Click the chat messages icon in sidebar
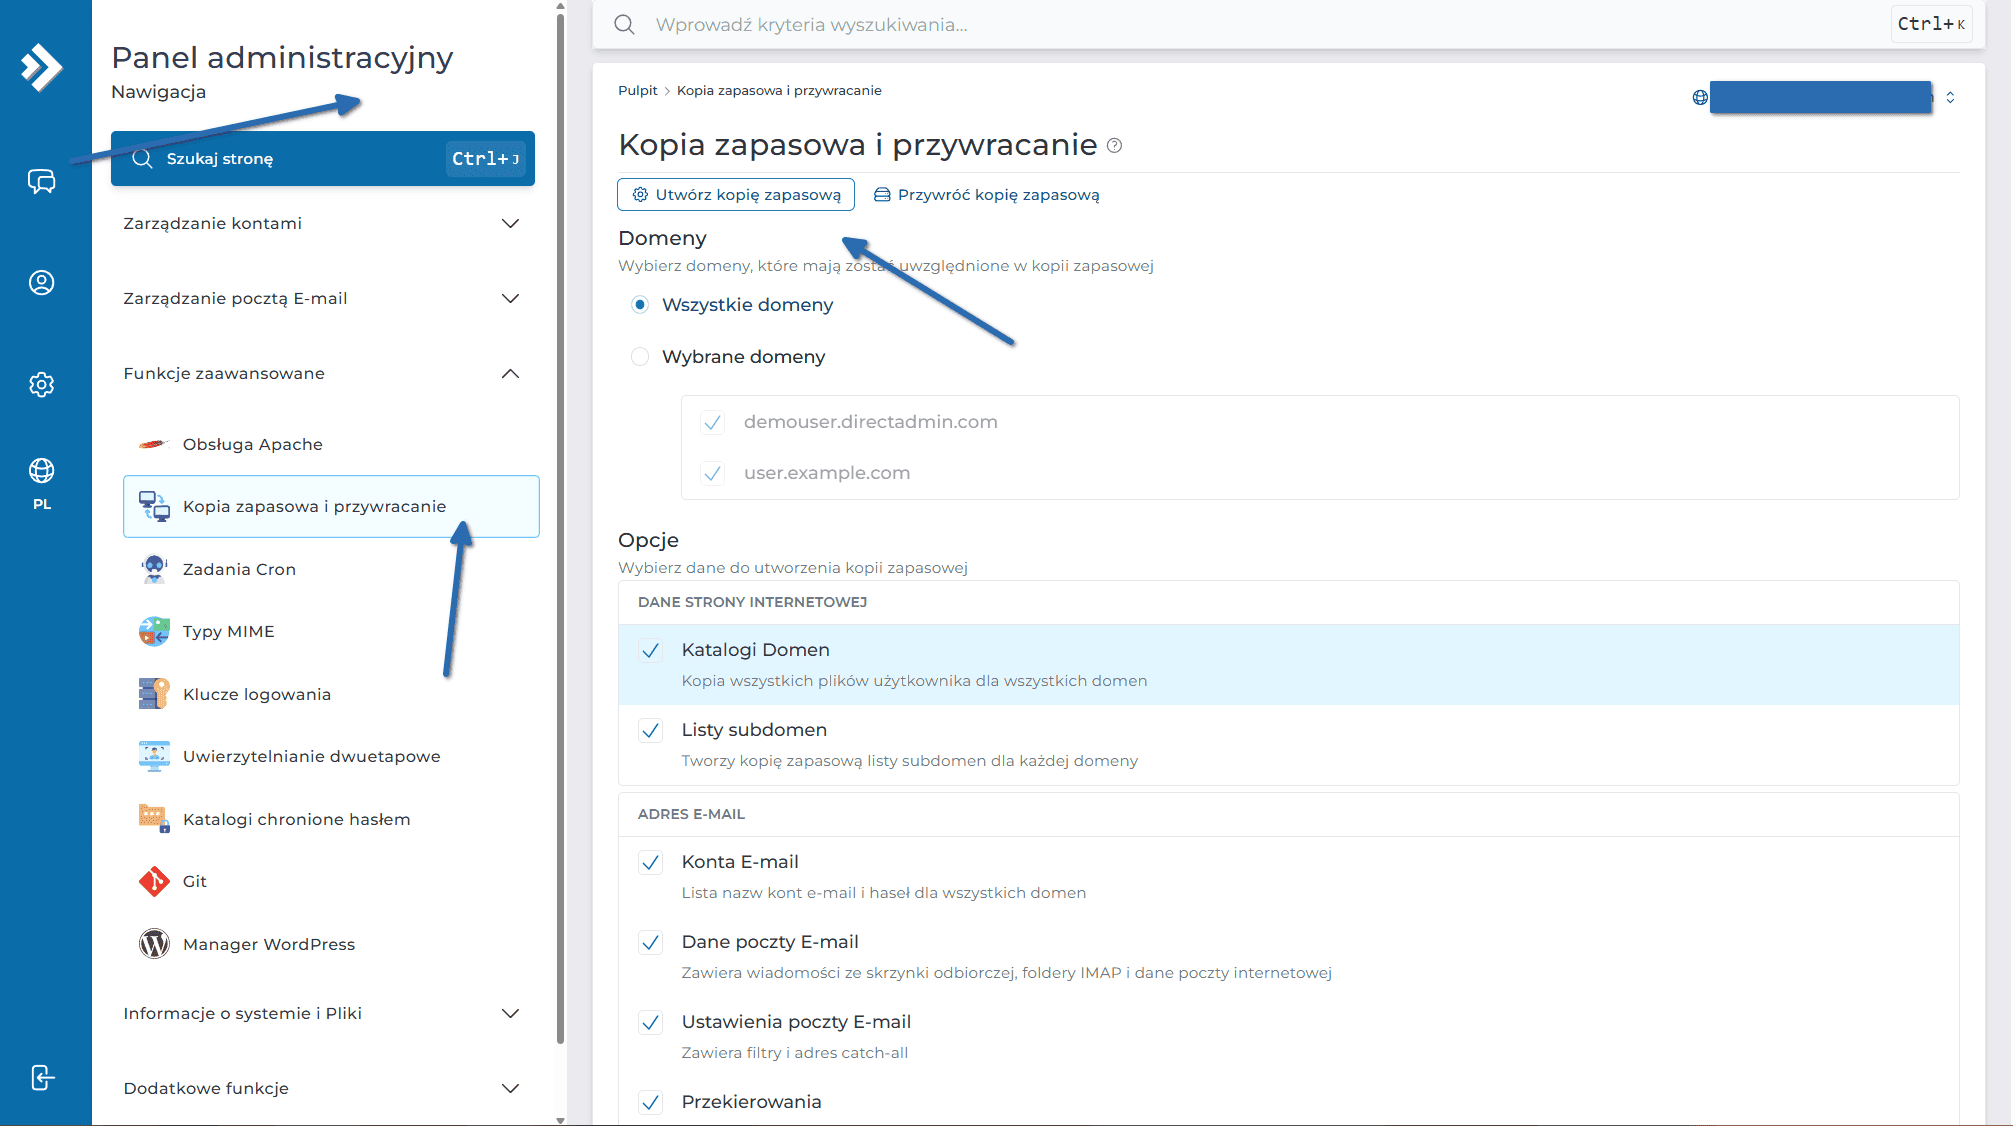The width and height of the screenshot is (2013, 1126). point(41,181)
